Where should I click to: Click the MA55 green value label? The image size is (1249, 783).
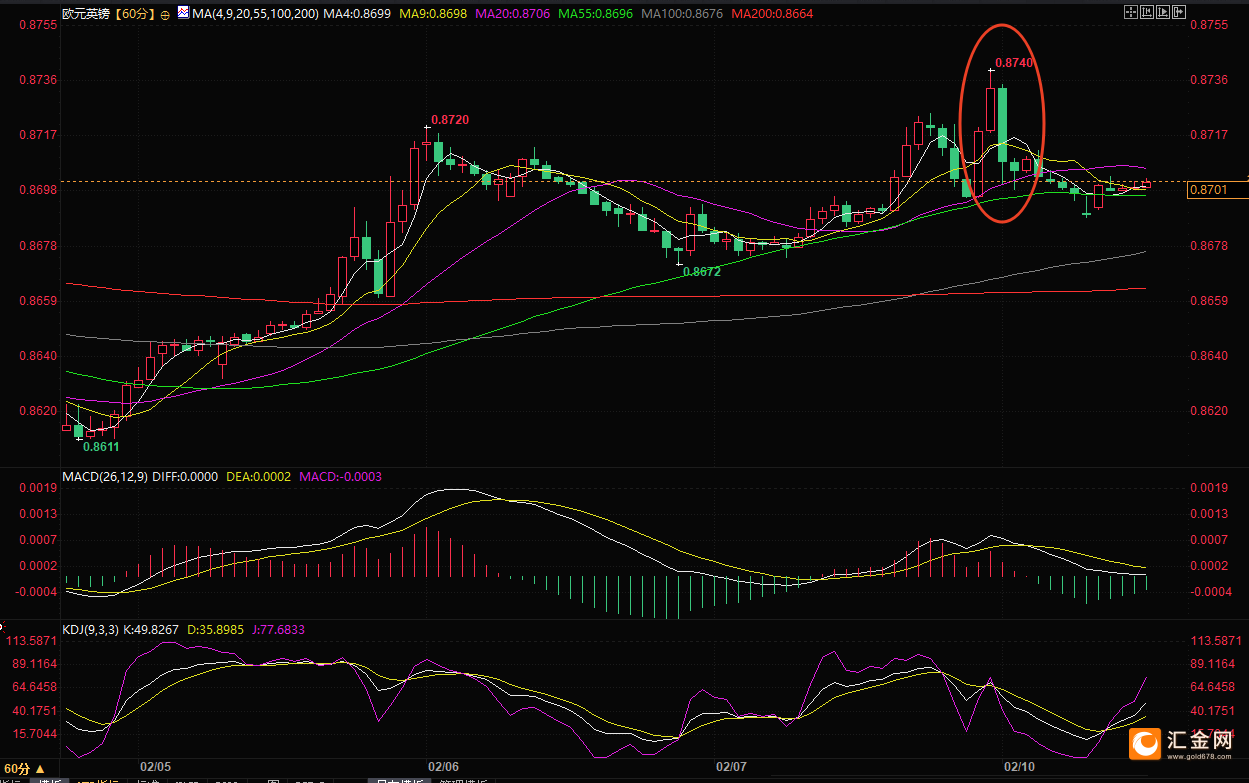[596, 14]
